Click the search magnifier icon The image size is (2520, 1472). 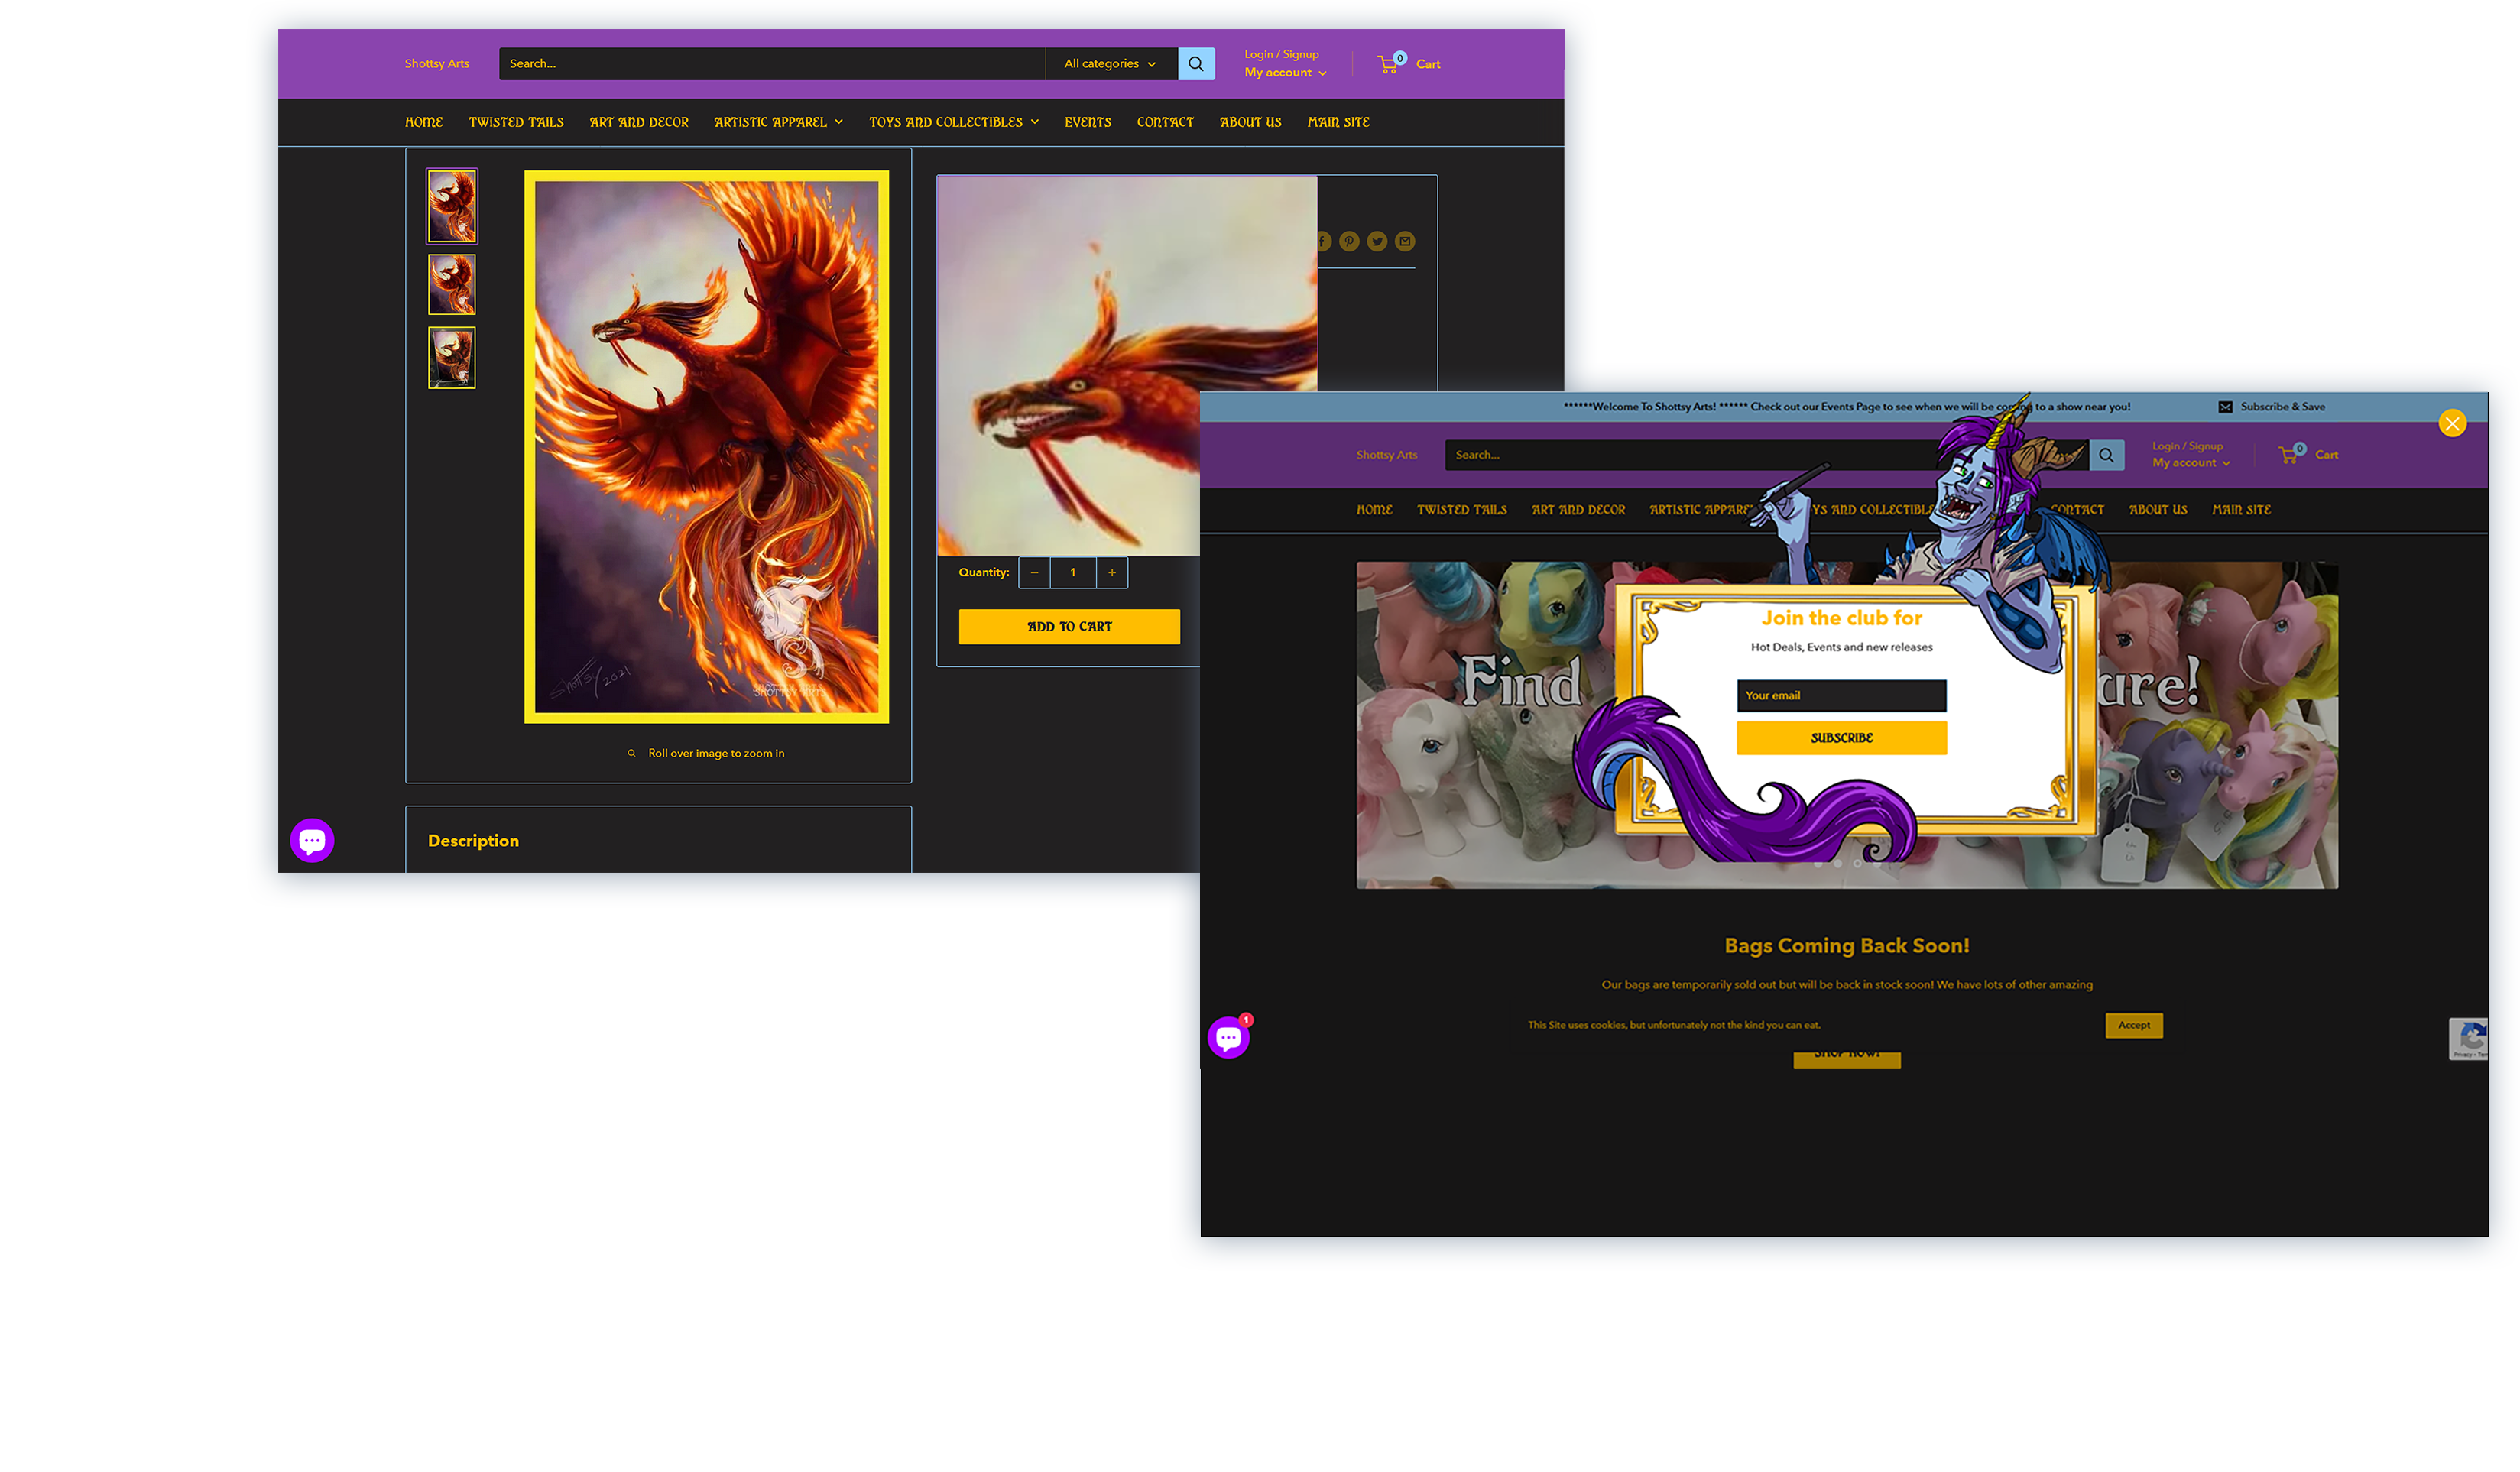pyautogui.click(x=1196, y=63)
